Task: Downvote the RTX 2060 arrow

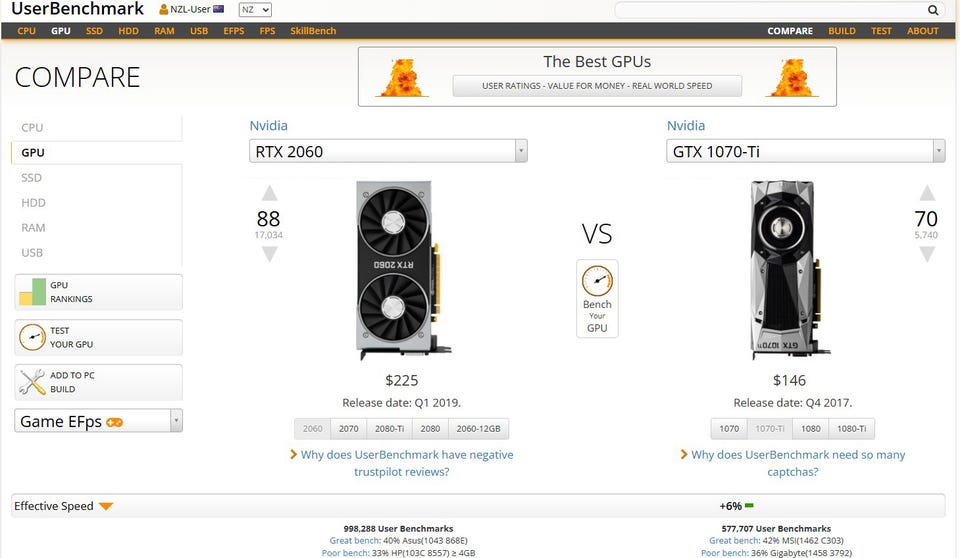Action: (x=269, y=254)
